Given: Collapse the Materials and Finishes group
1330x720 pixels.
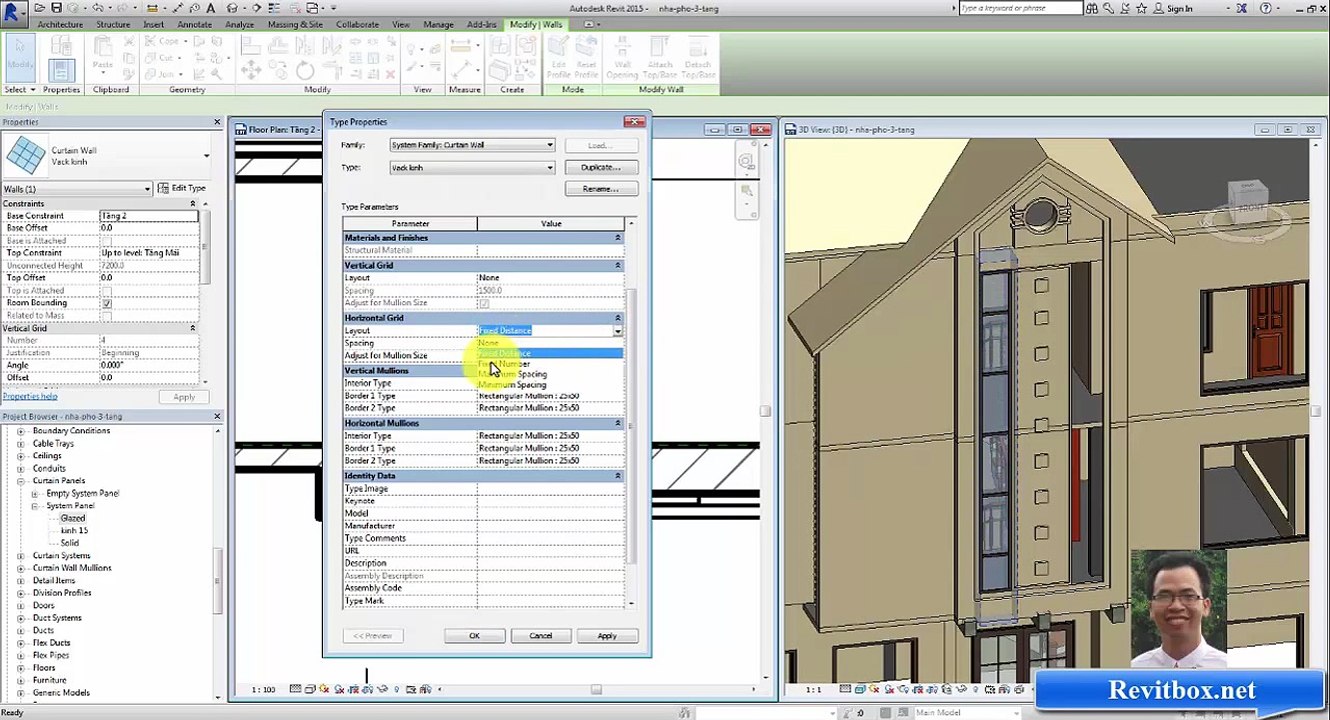Looking at the screenshot, I should (617, 238).
